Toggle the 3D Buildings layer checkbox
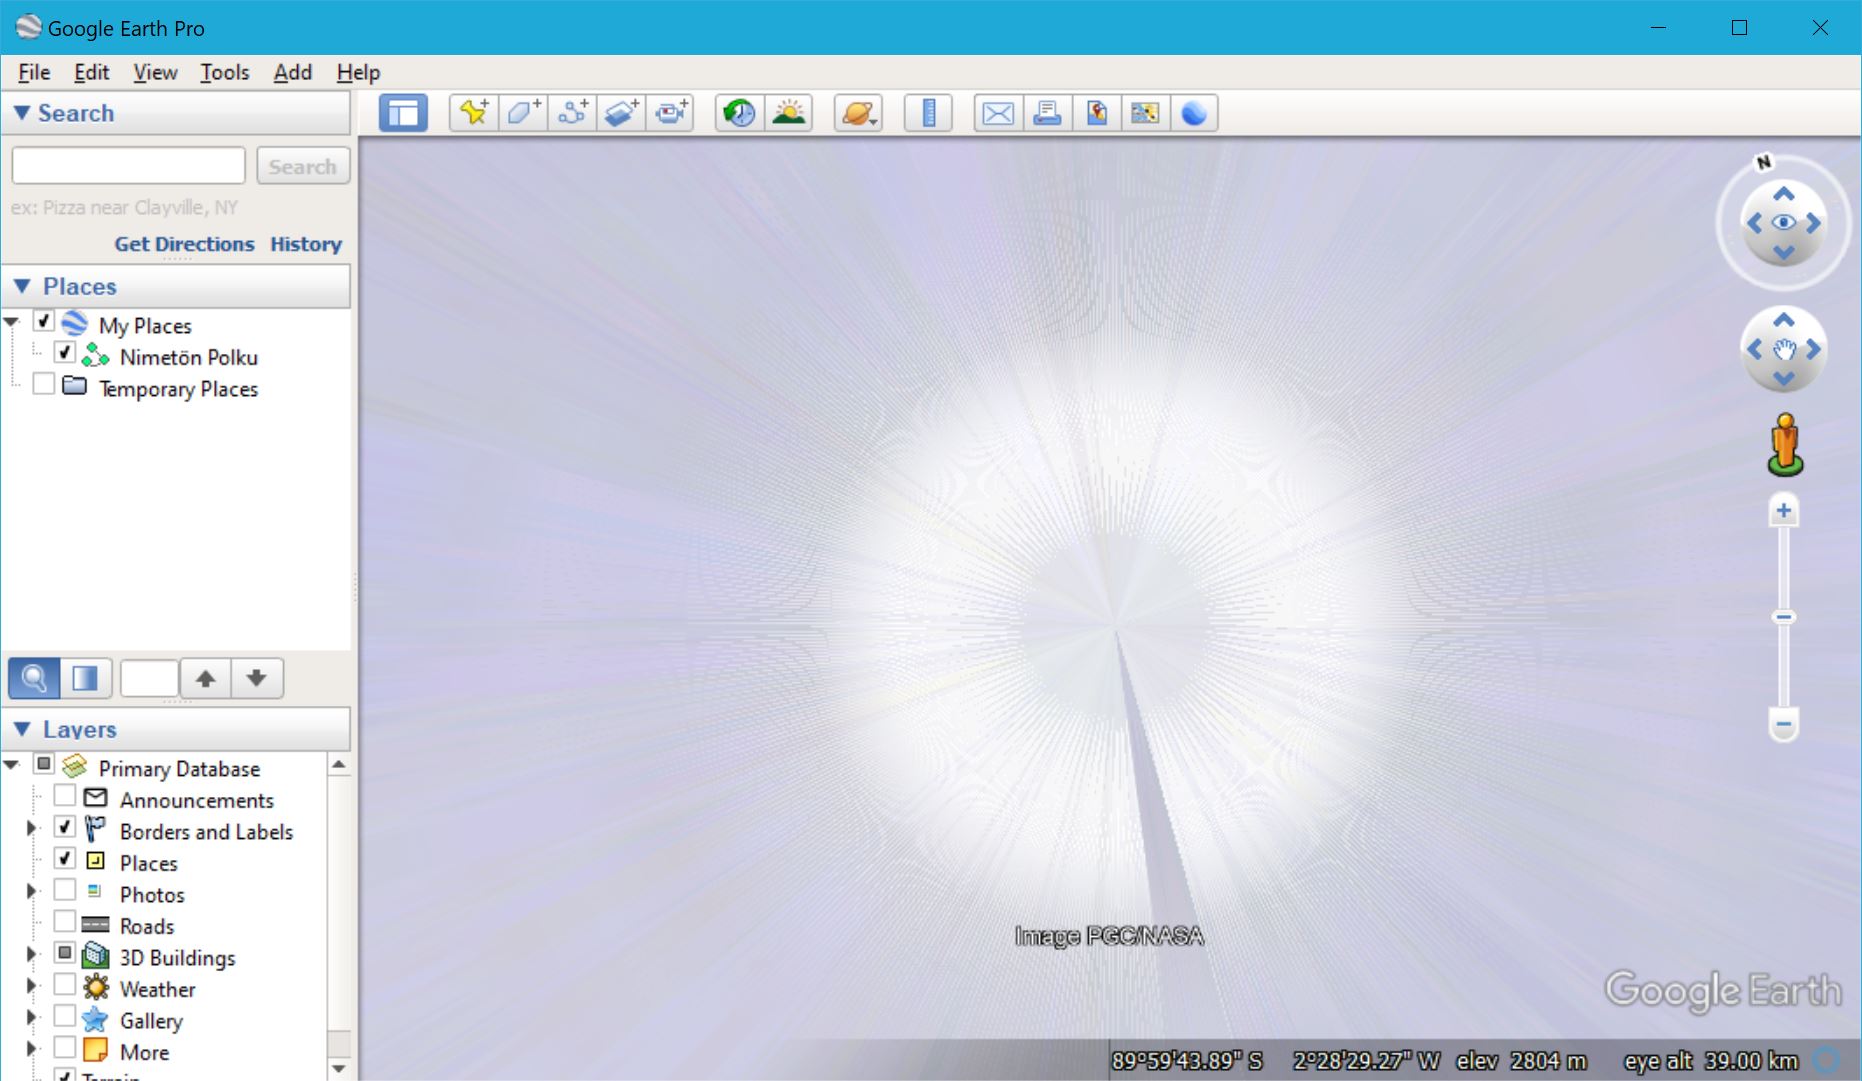Image resolution: width=1862 pixels, height=1081 pixels. click(64, 953)
